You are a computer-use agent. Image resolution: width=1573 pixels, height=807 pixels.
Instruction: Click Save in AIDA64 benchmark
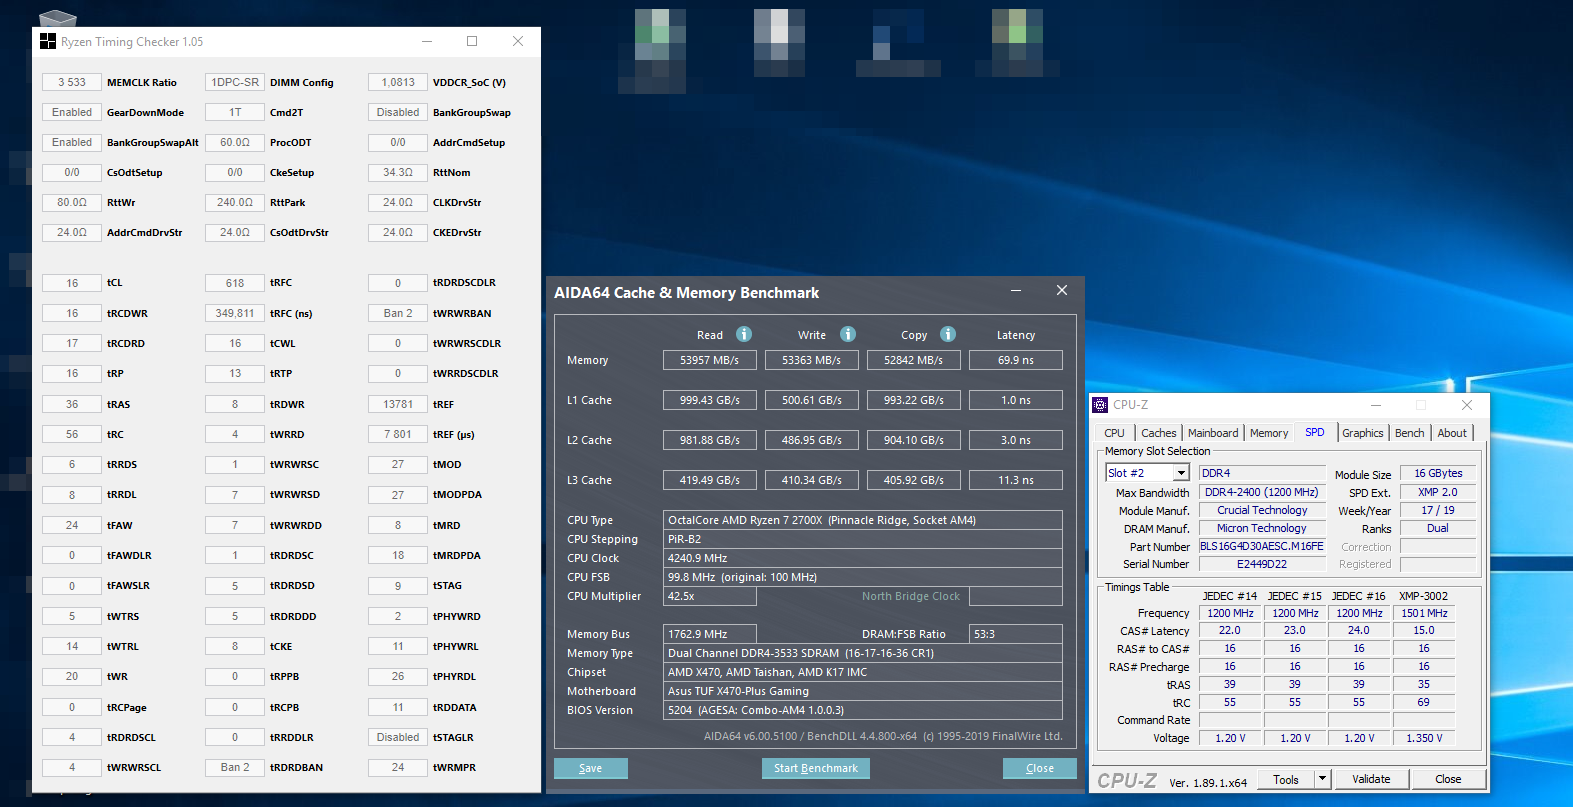[x=591, y=768]
